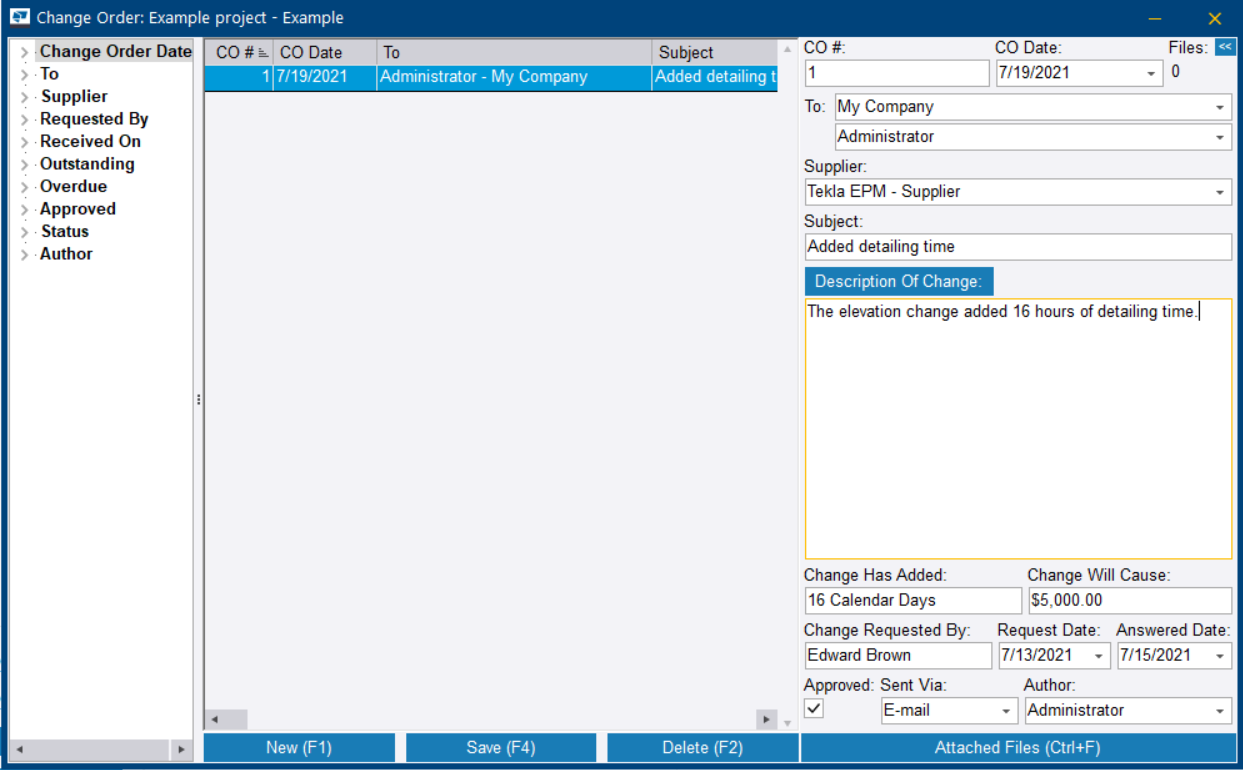Click the Save (F4) button

tap(500, 746)
